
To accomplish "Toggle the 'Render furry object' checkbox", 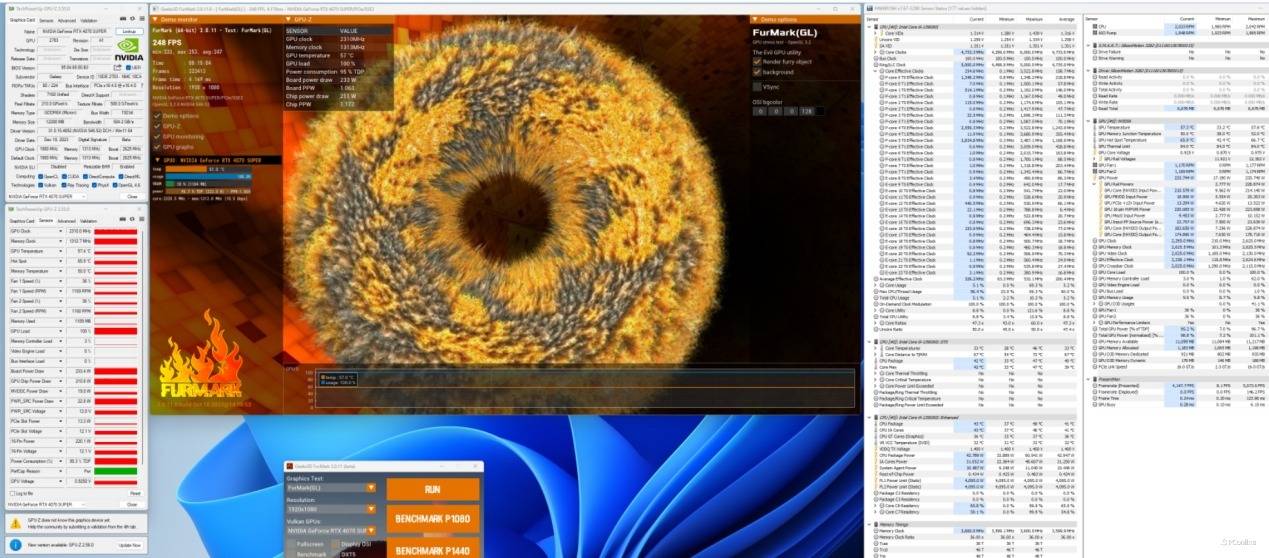I will (x=757, y=61).
